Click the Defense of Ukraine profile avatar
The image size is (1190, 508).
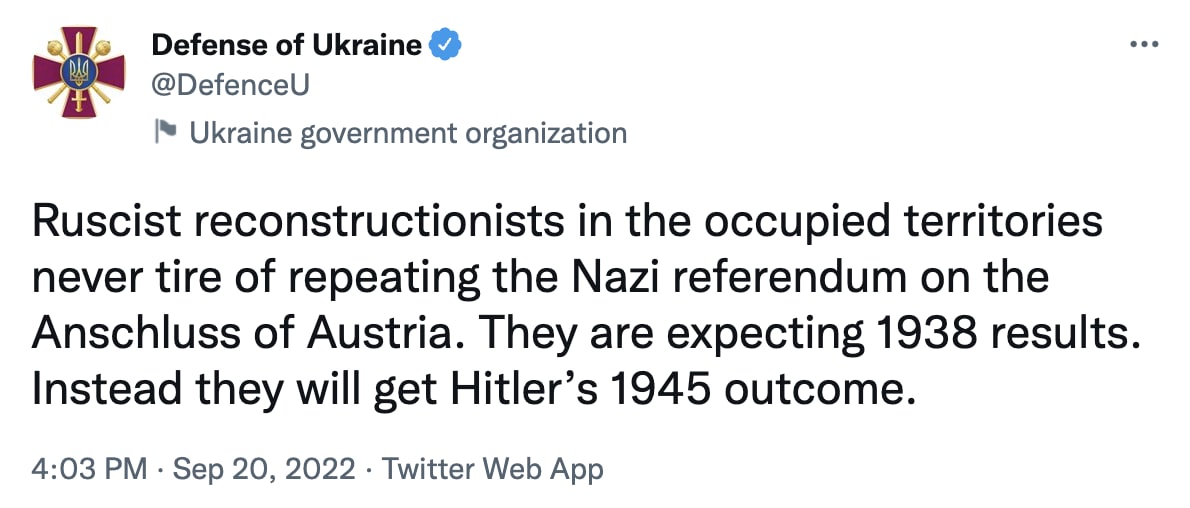pos(79,72)
